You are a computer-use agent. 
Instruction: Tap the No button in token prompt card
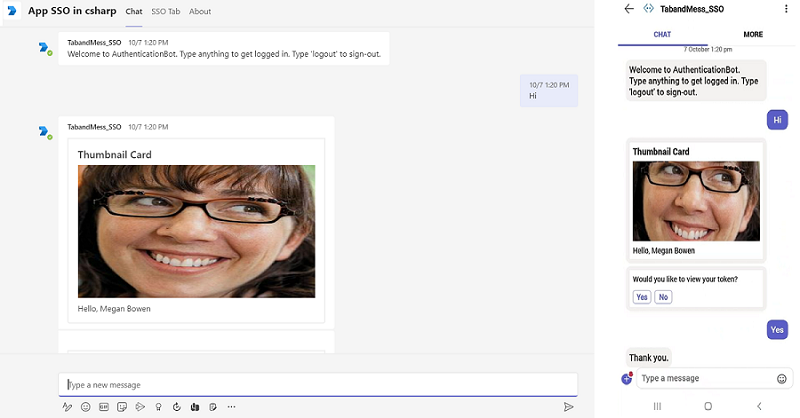click(x=663, y=297)
